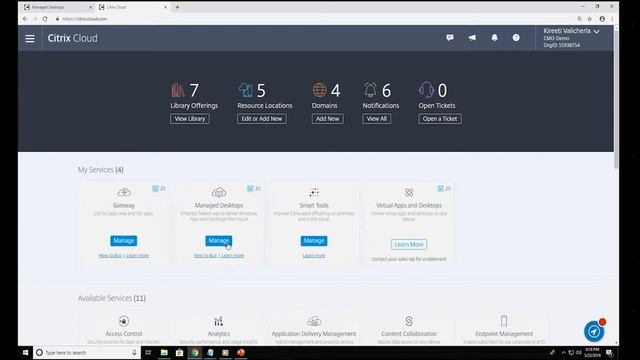
Task: Click the Library Offerings books icon
Action: (178, 90)
